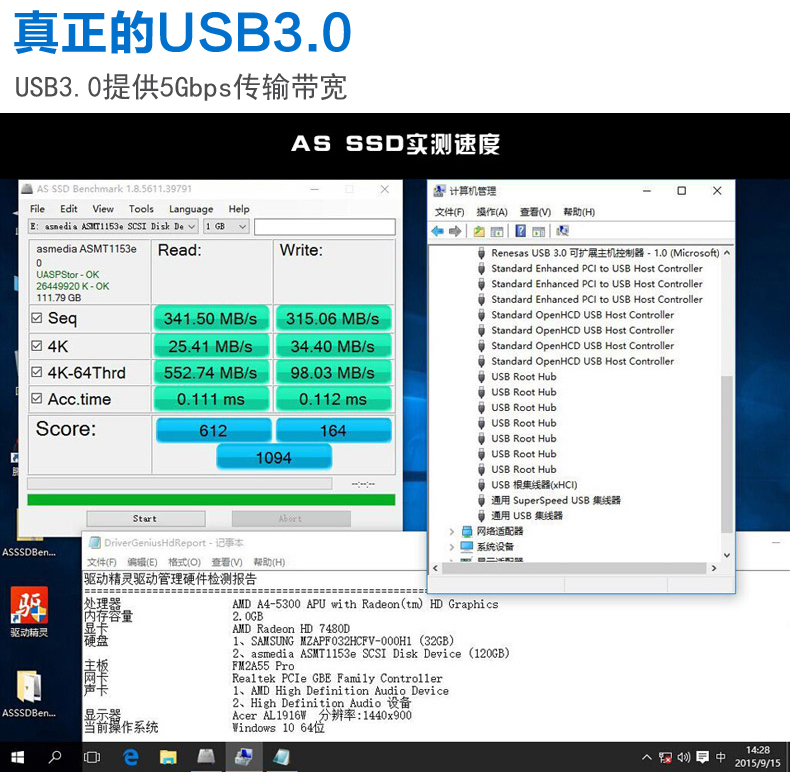The image size is (790, 774).
Task: Click the Forward arrow in 计算机管理 toolbar
Action: tap(455, 231)
